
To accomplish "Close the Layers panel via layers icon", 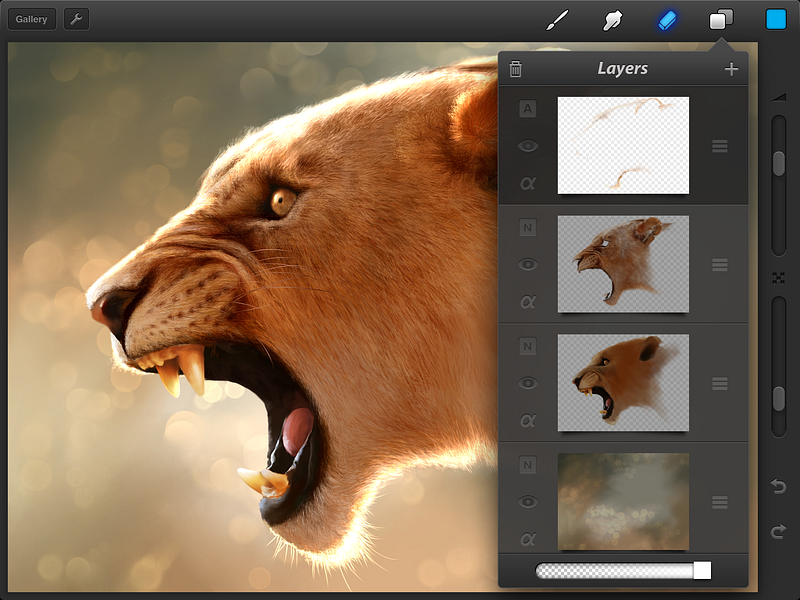I will (721, 20).
